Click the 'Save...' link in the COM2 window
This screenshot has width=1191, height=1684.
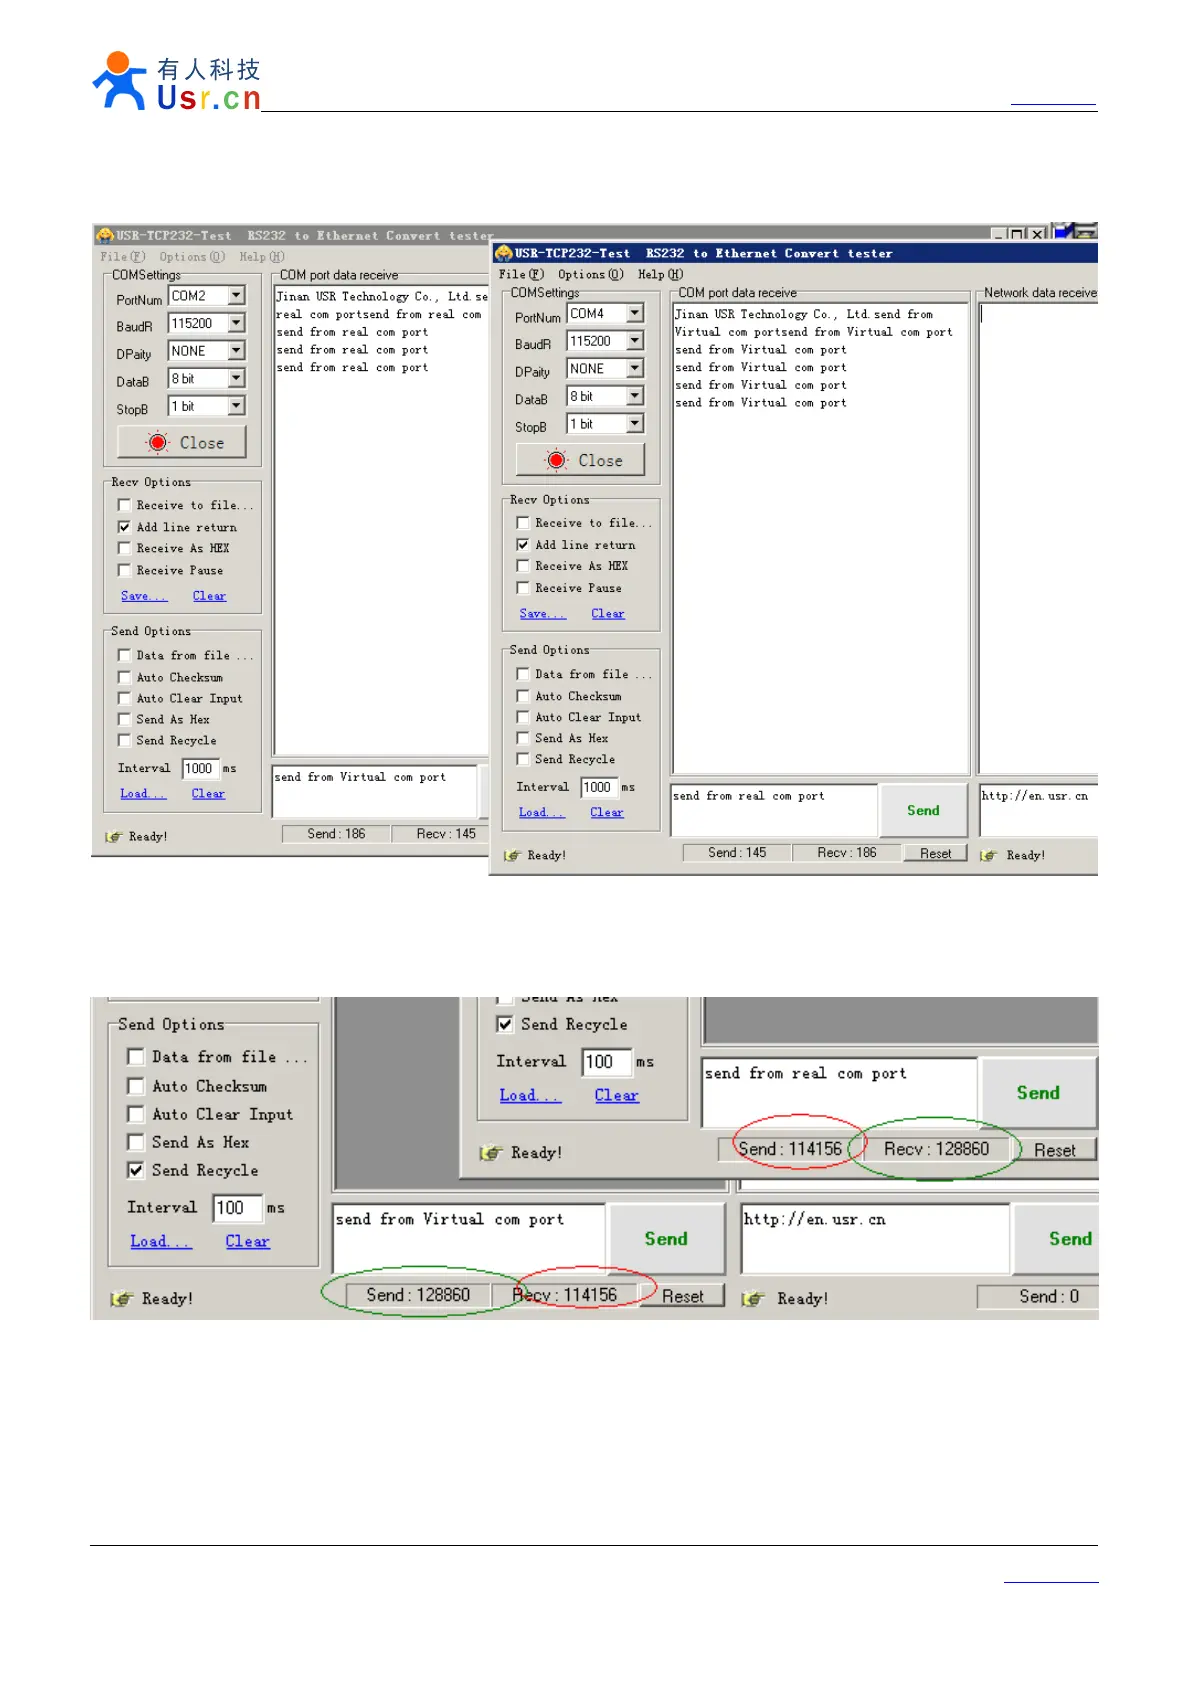(144, 596)
